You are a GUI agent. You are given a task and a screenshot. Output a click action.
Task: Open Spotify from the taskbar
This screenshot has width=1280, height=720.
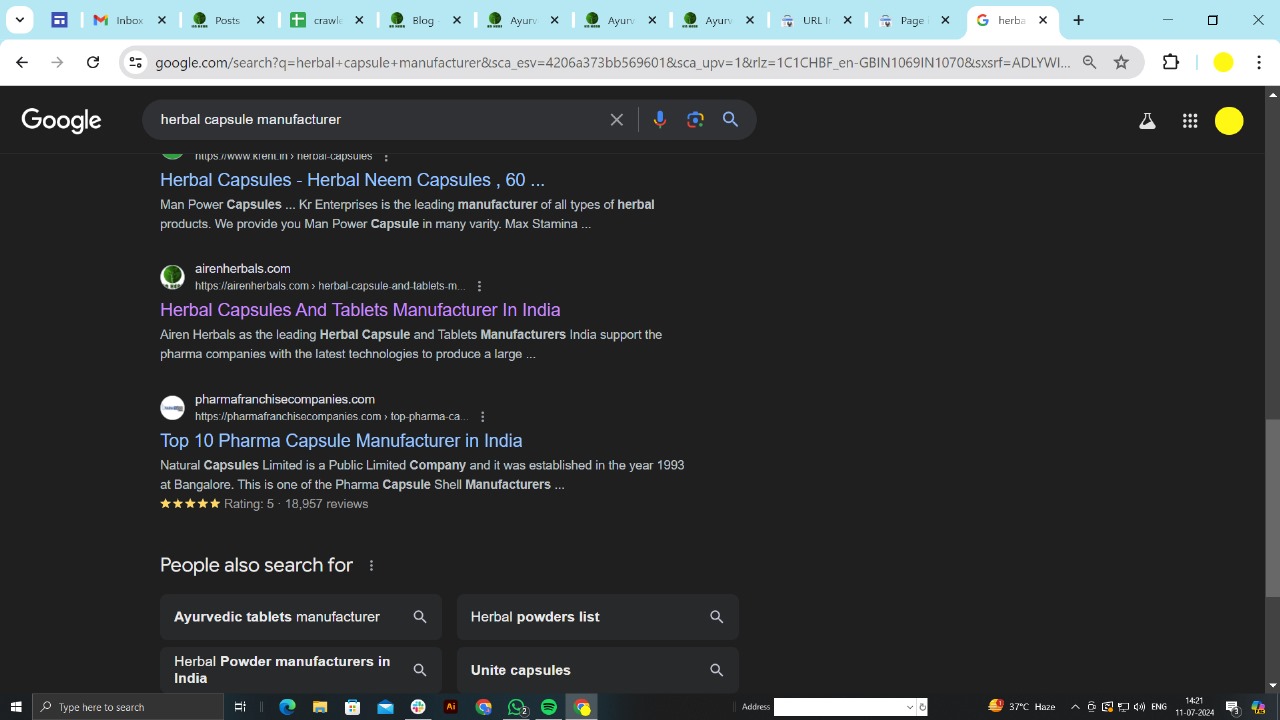[549, 707]
